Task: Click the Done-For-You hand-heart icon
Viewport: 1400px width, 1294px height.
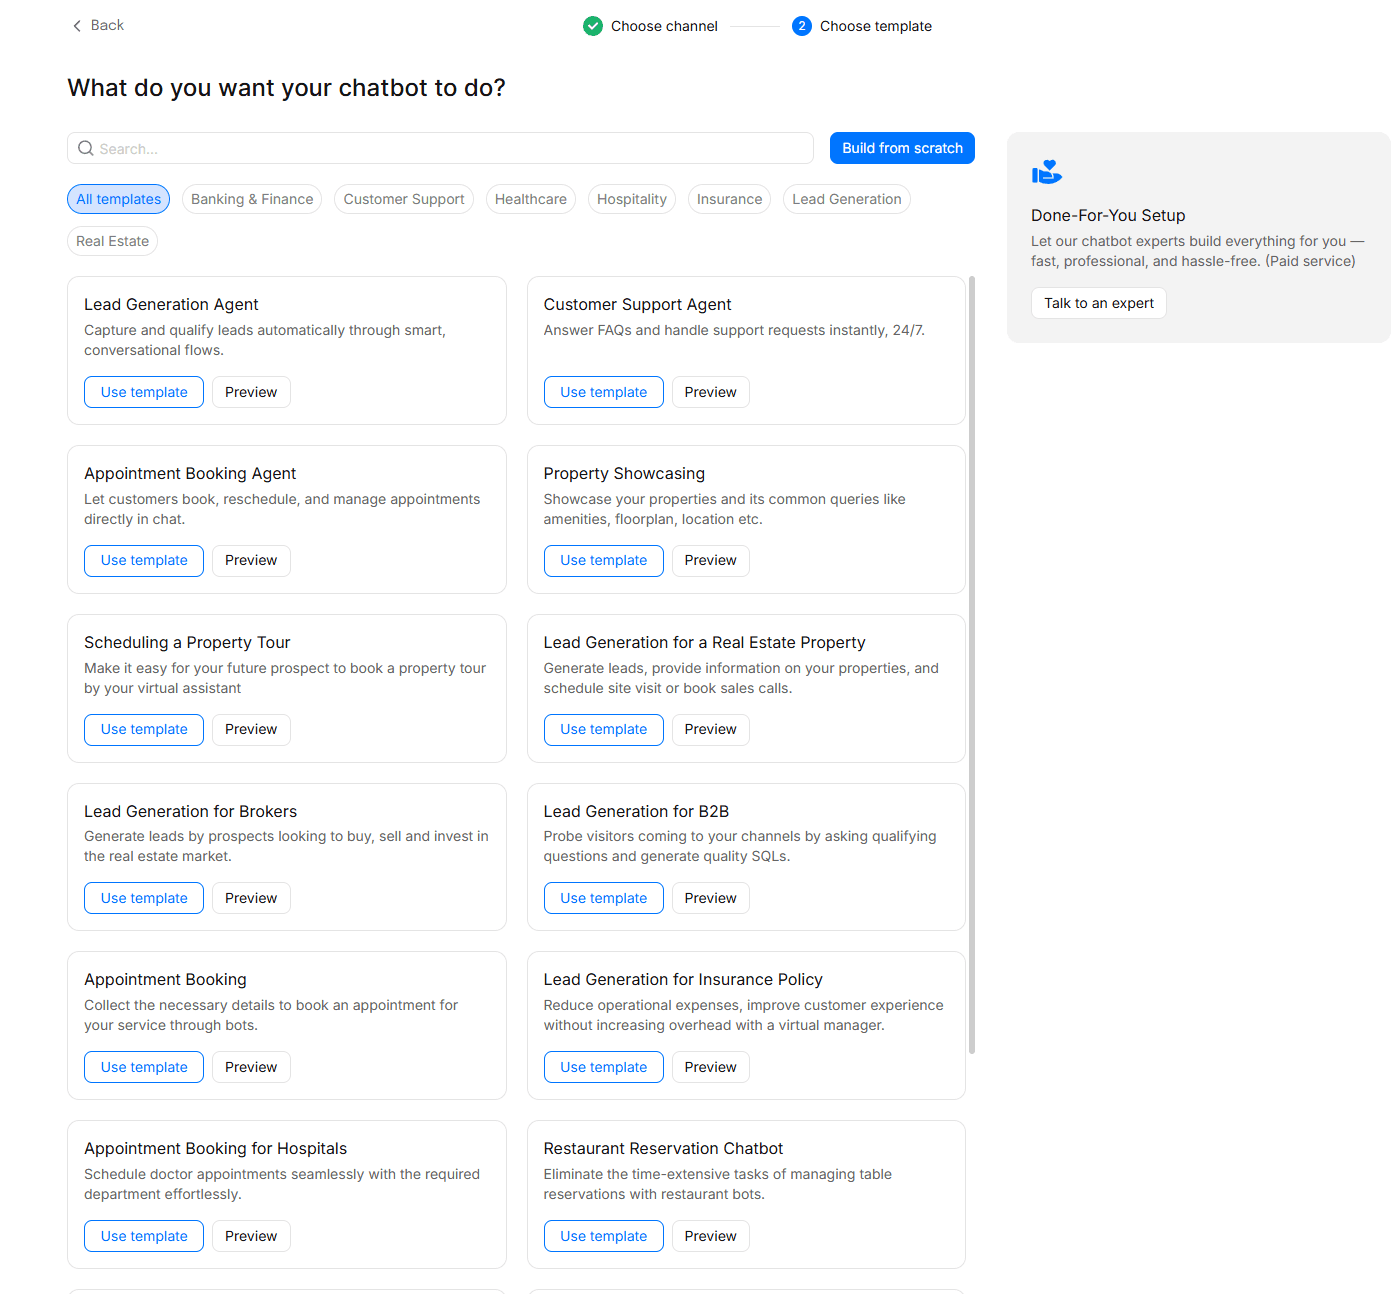Action: pyautogui.click(x=1046, y=171)
